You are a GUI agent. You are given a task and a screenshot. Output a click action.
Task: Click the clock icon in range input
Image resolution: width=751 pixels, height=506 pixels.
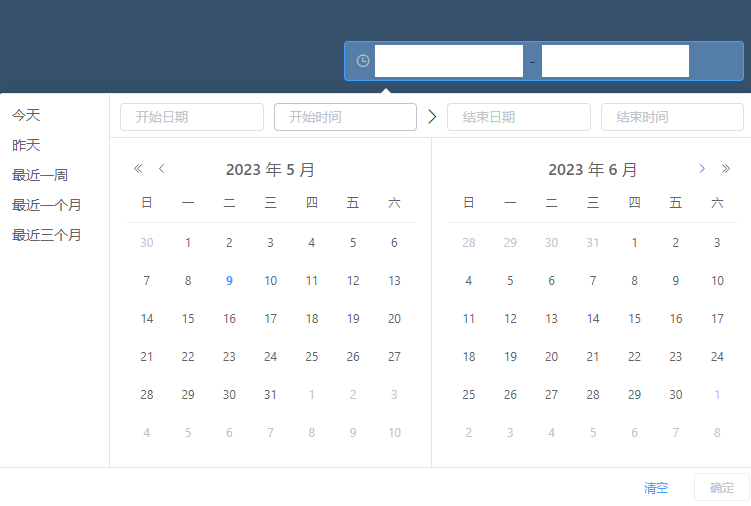[363, 61]
